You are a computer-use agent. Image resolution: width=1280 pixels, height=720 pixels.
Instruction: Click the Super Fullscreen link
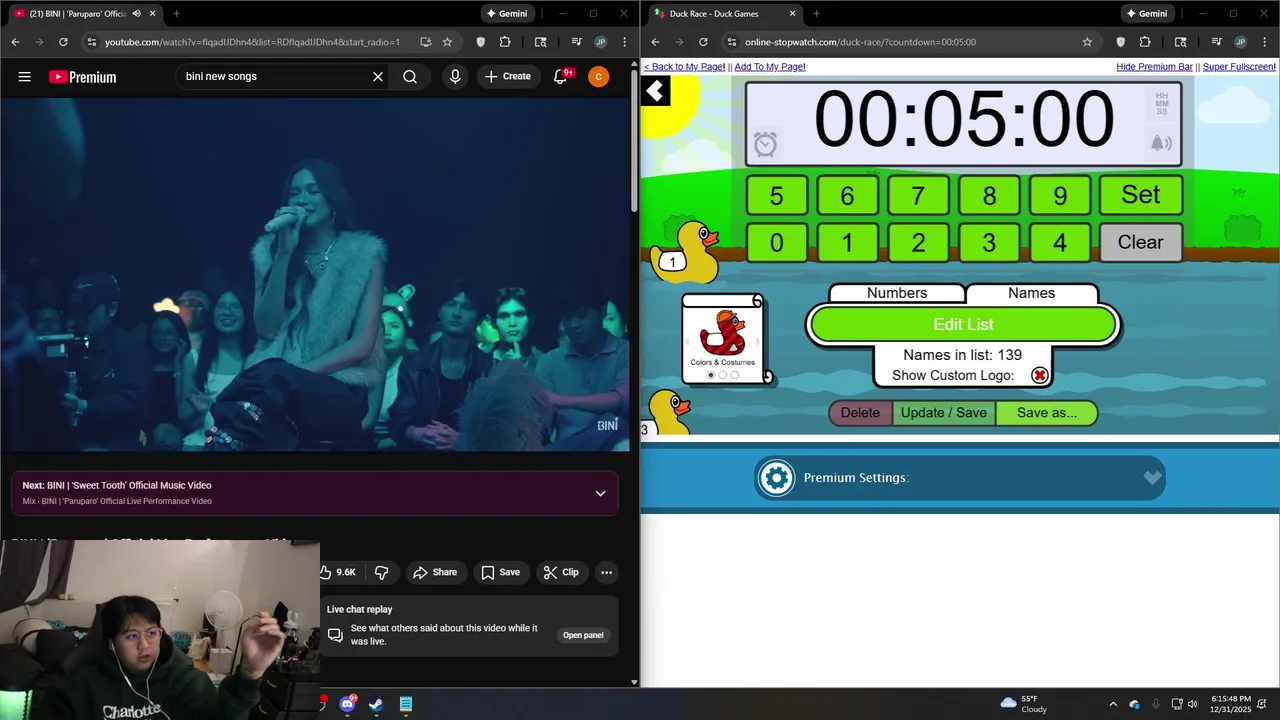(x=1239, y=67)
